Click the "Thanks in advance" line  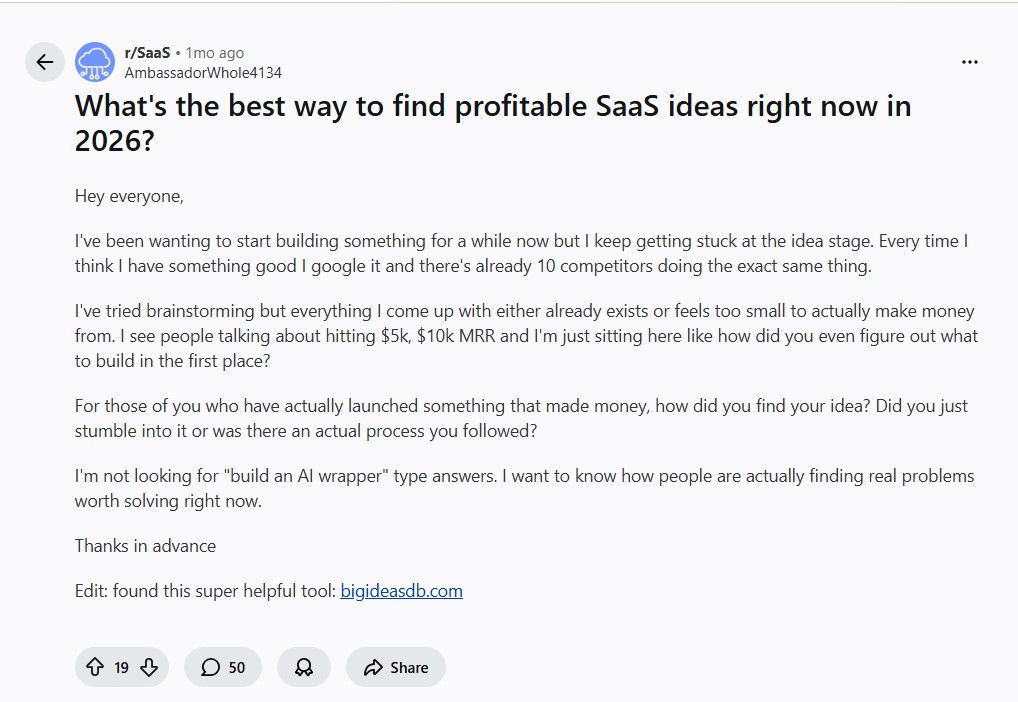tap(145, 546)
